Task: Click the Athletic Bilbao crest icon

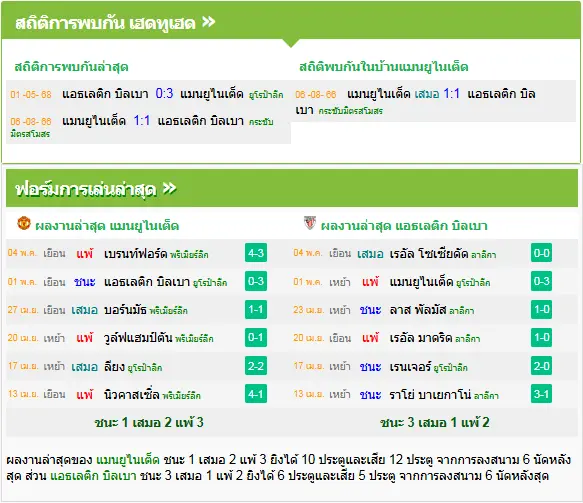Action: [310, 223]
